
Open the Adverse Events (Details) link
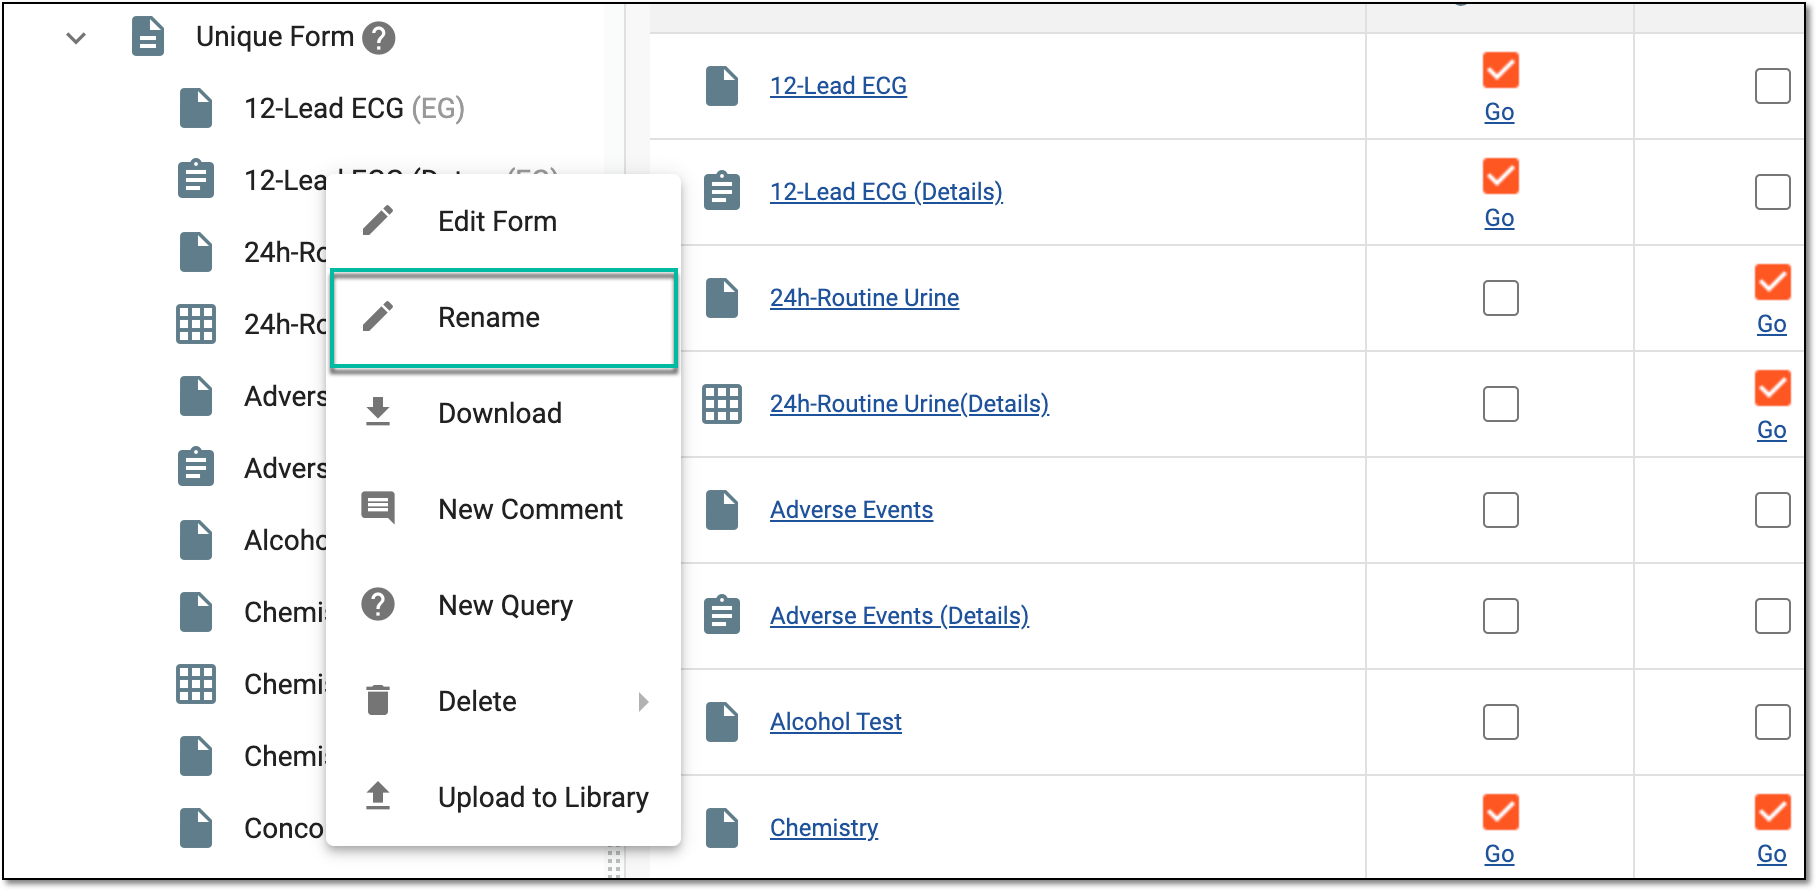tap(899, 616)
